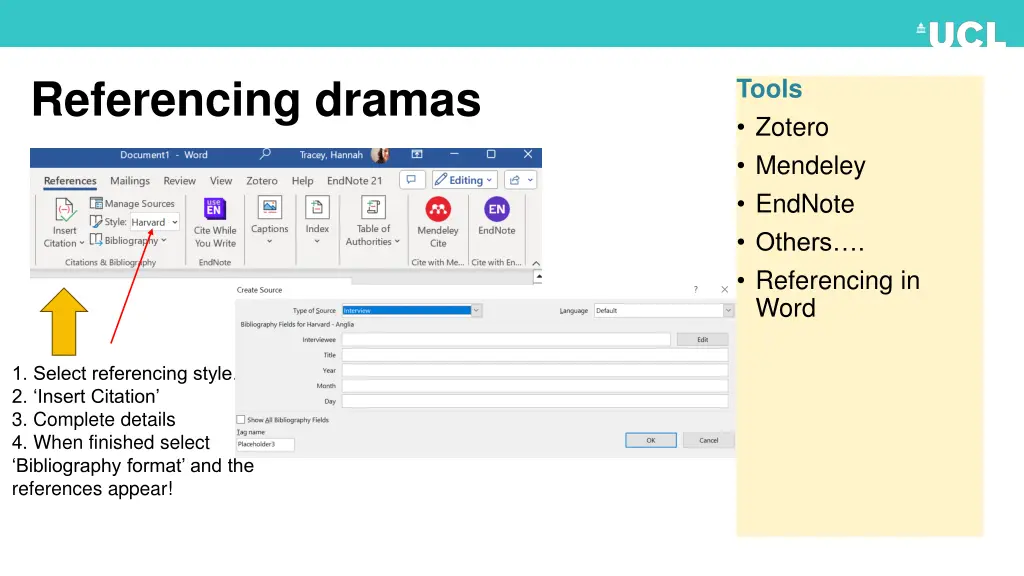The image size is (1024, 576).
Task: Tick Show All Bibliography Fields checkbox
Action: coord(241,419)
